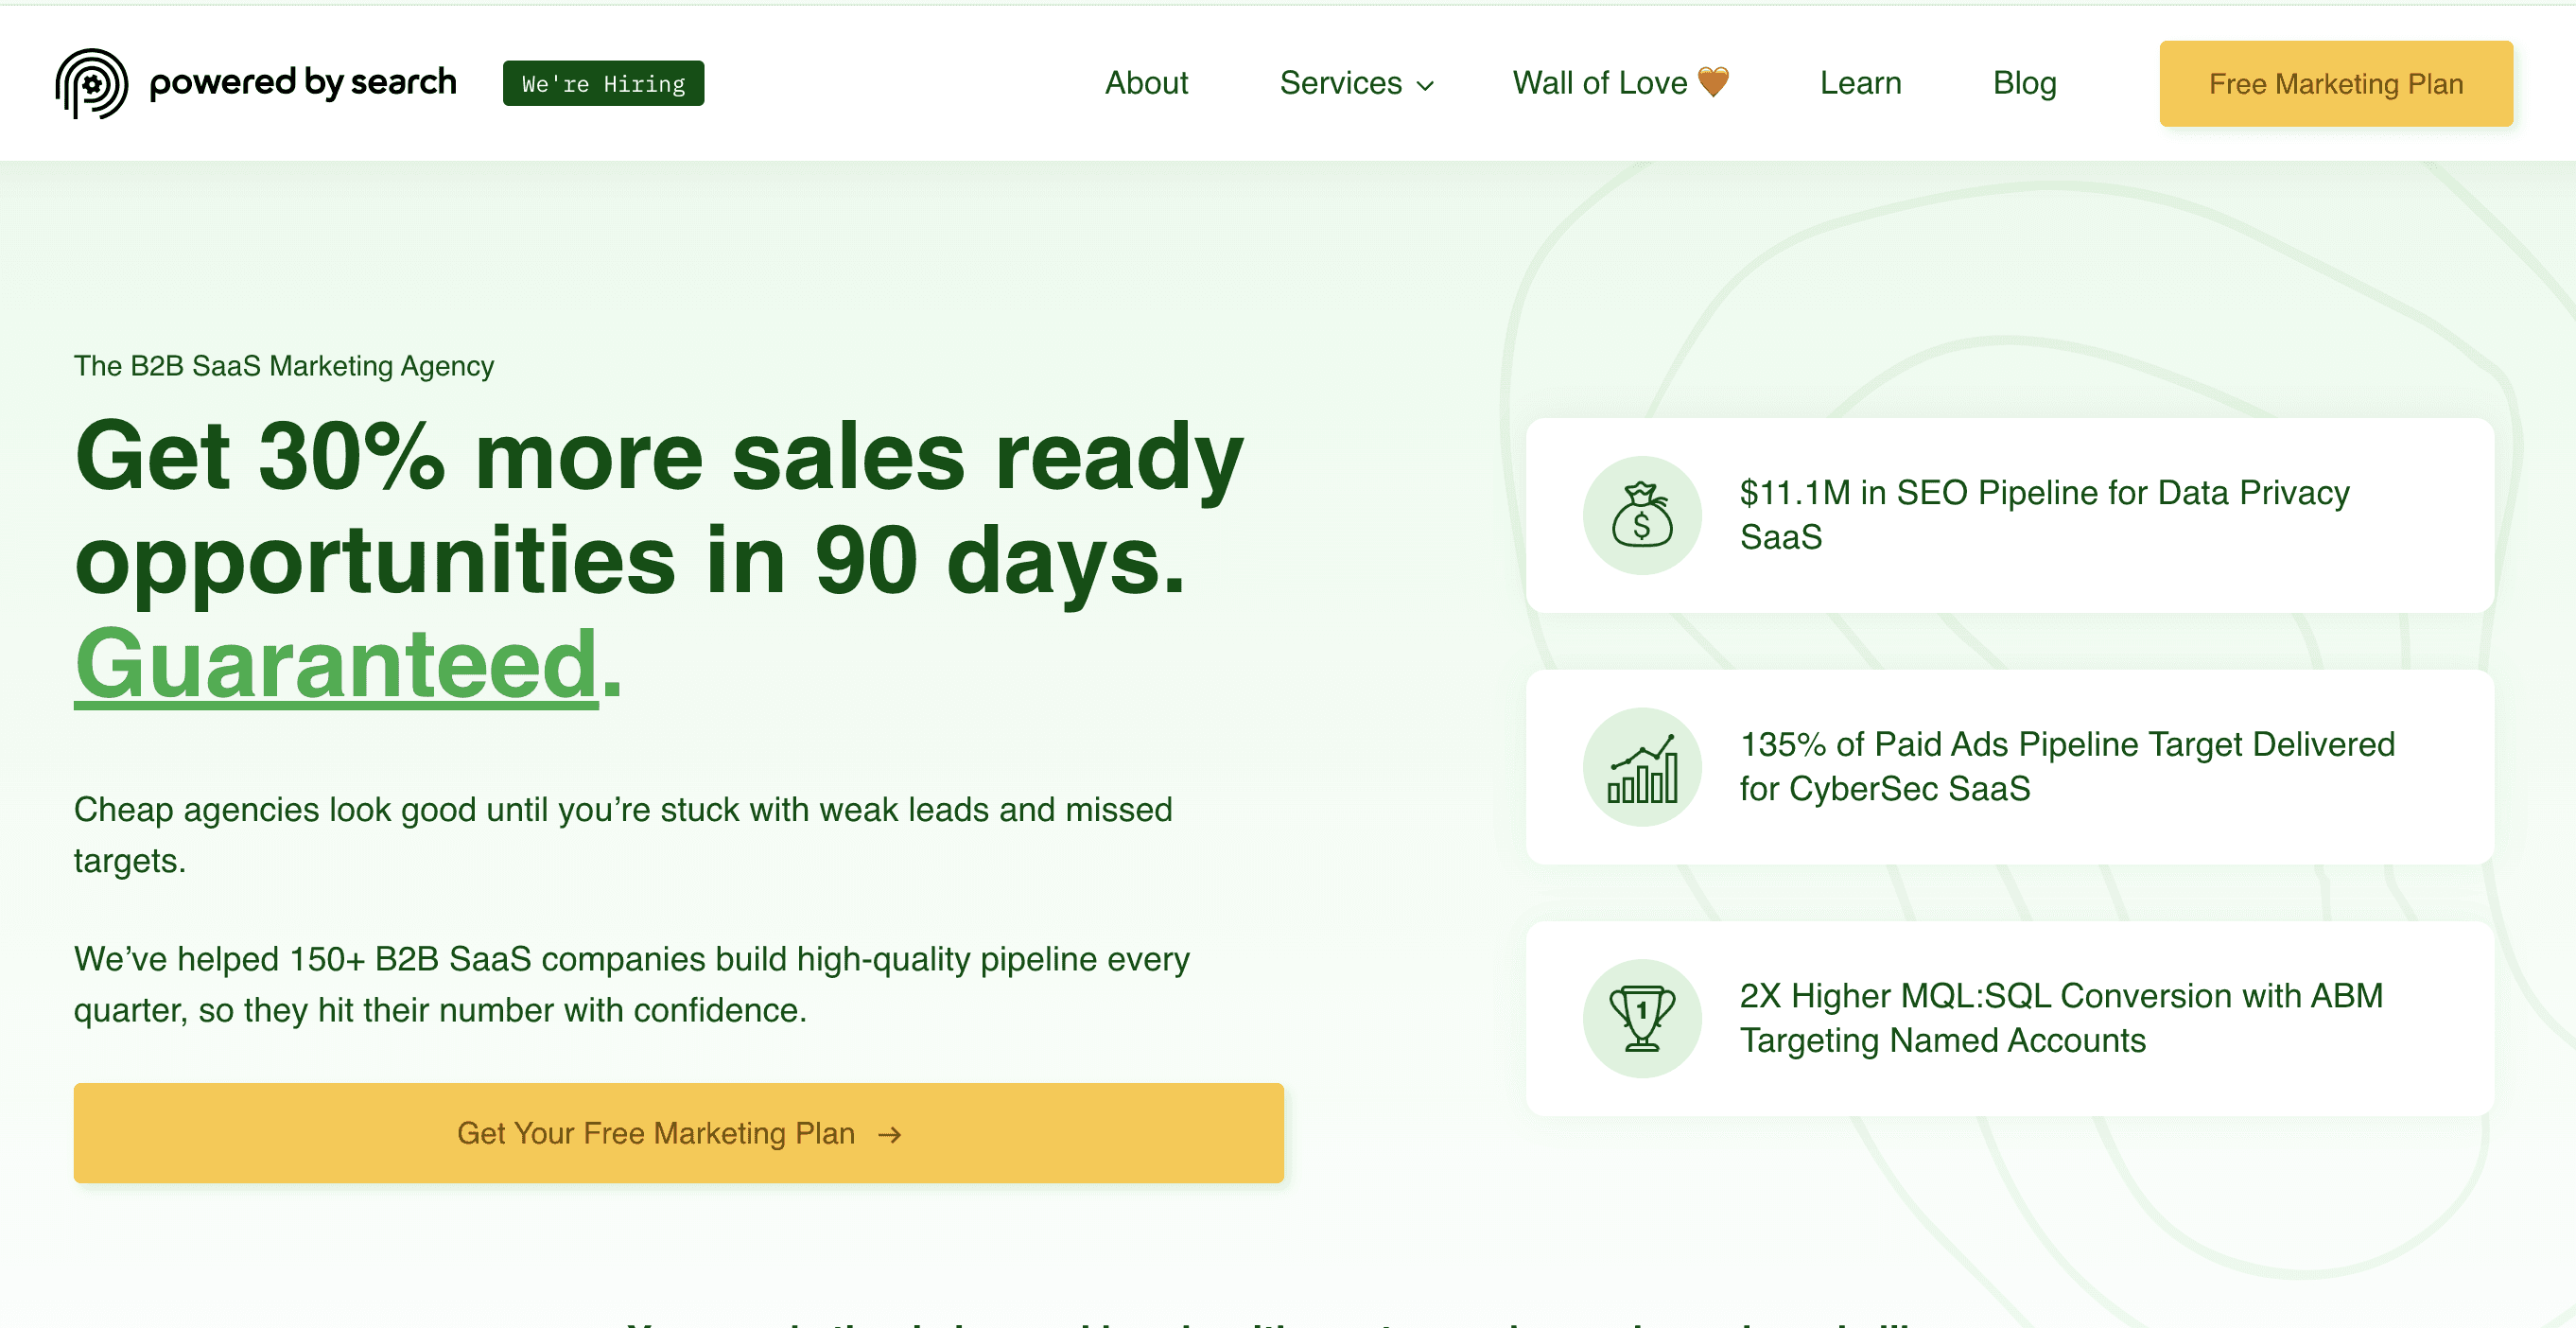Click the heart icon beside Wall of Love
Viewport: 2576px width, 1328px height.
[x=1713, y=82]
